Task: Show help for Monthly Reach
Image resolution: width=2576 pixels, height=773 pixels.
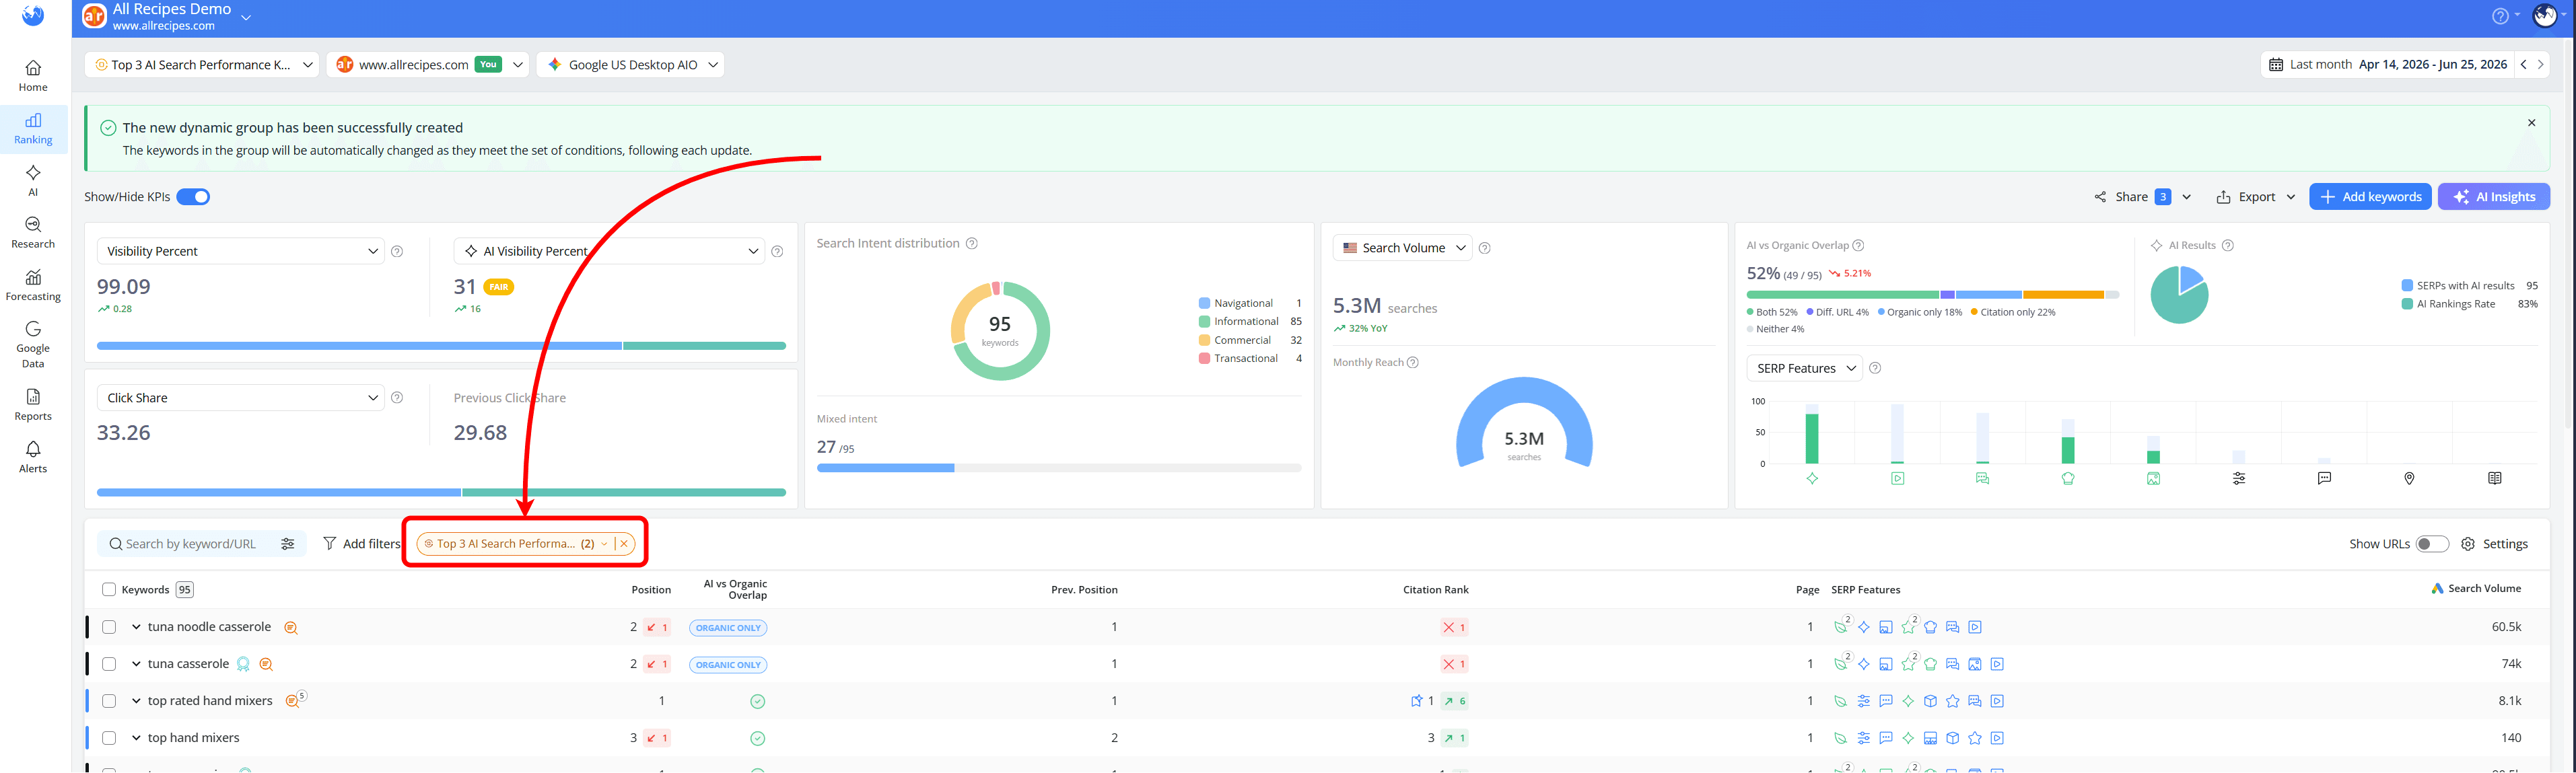Action: click(1413, 362)
